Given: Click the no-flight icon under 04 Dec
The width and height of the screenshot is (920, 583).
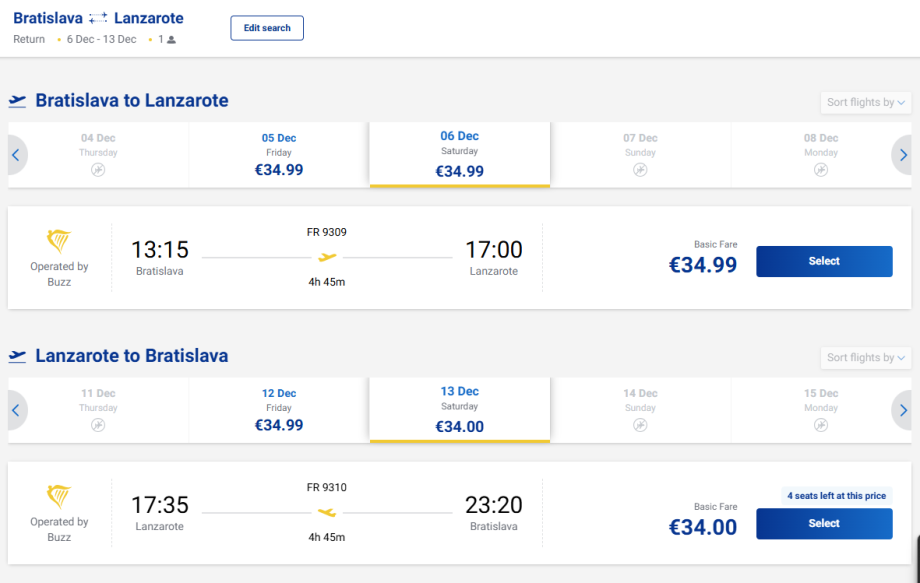Looking at the screenshot, I should click(x=98, y=170).
